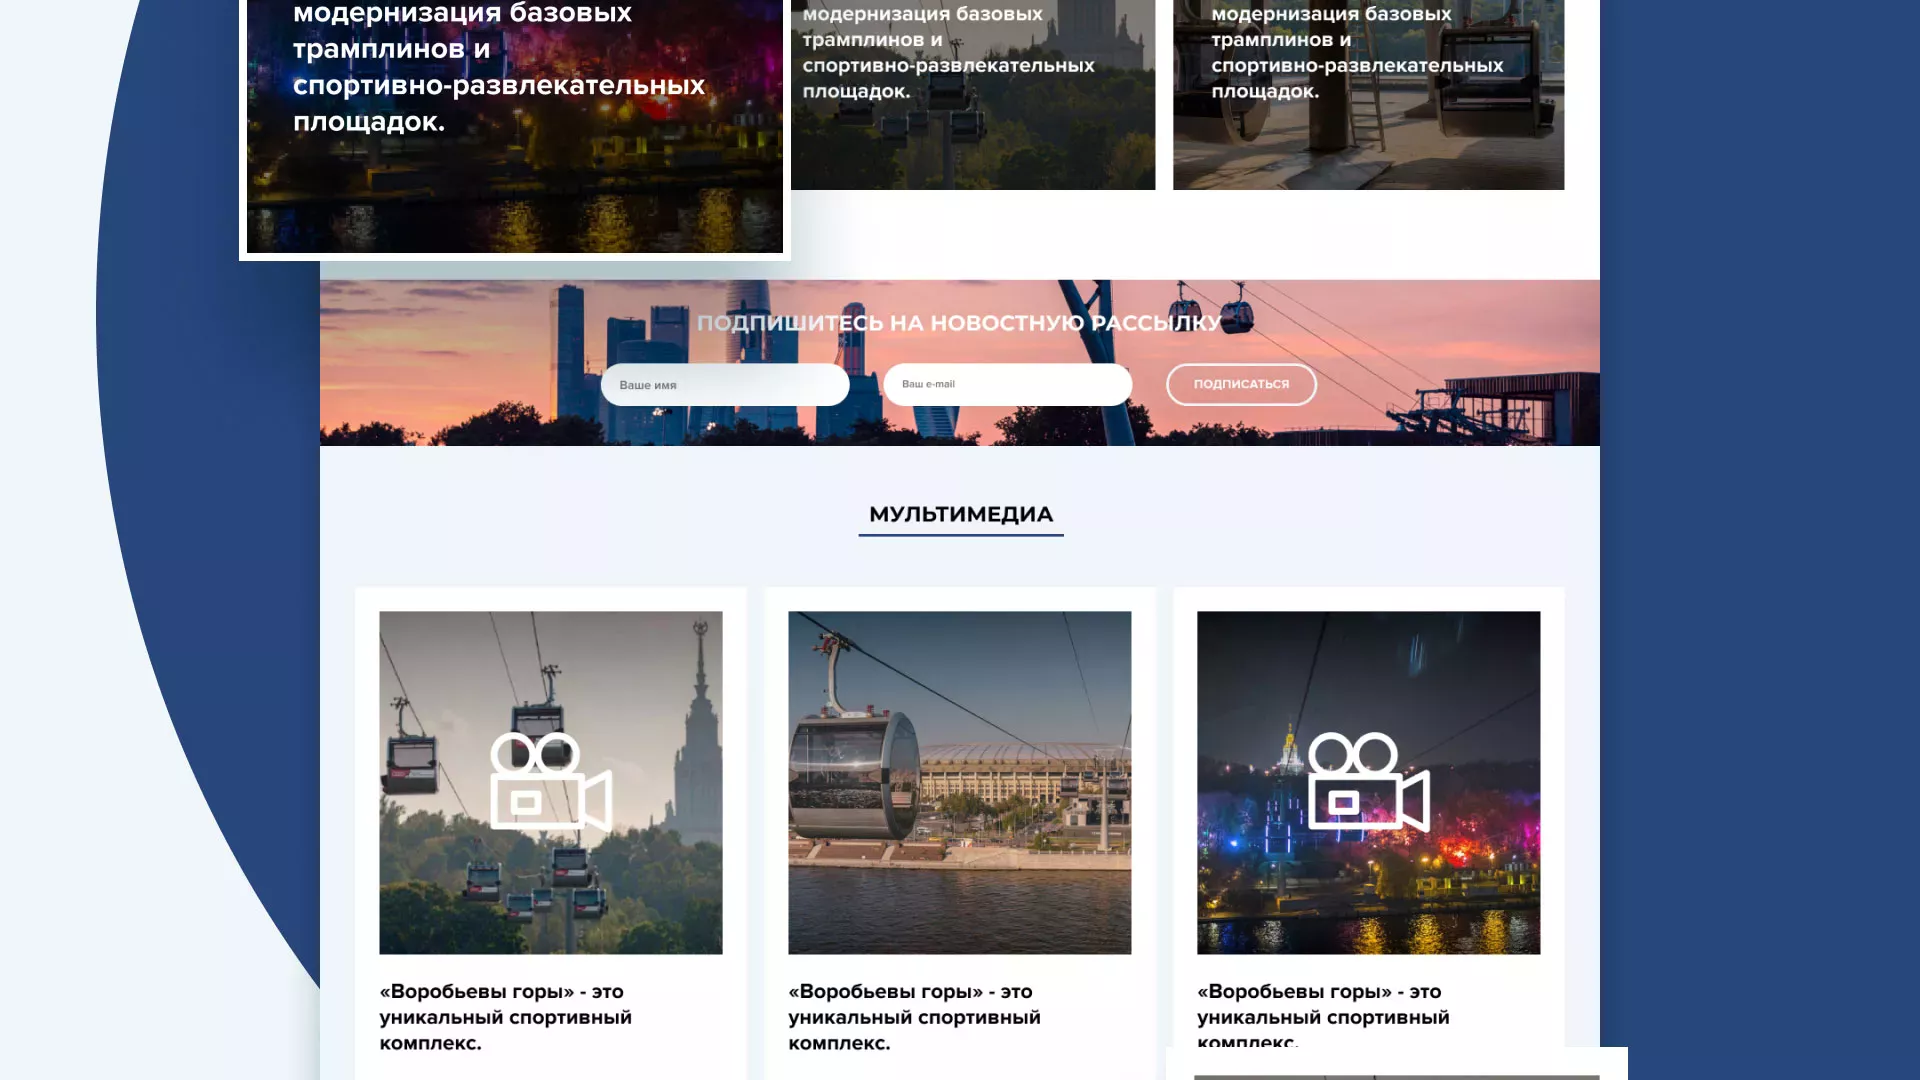This screenshot has height=1080, width=1920.
Task: Click into the "Ваше имя" name field
Action: [x=724, y=385]
